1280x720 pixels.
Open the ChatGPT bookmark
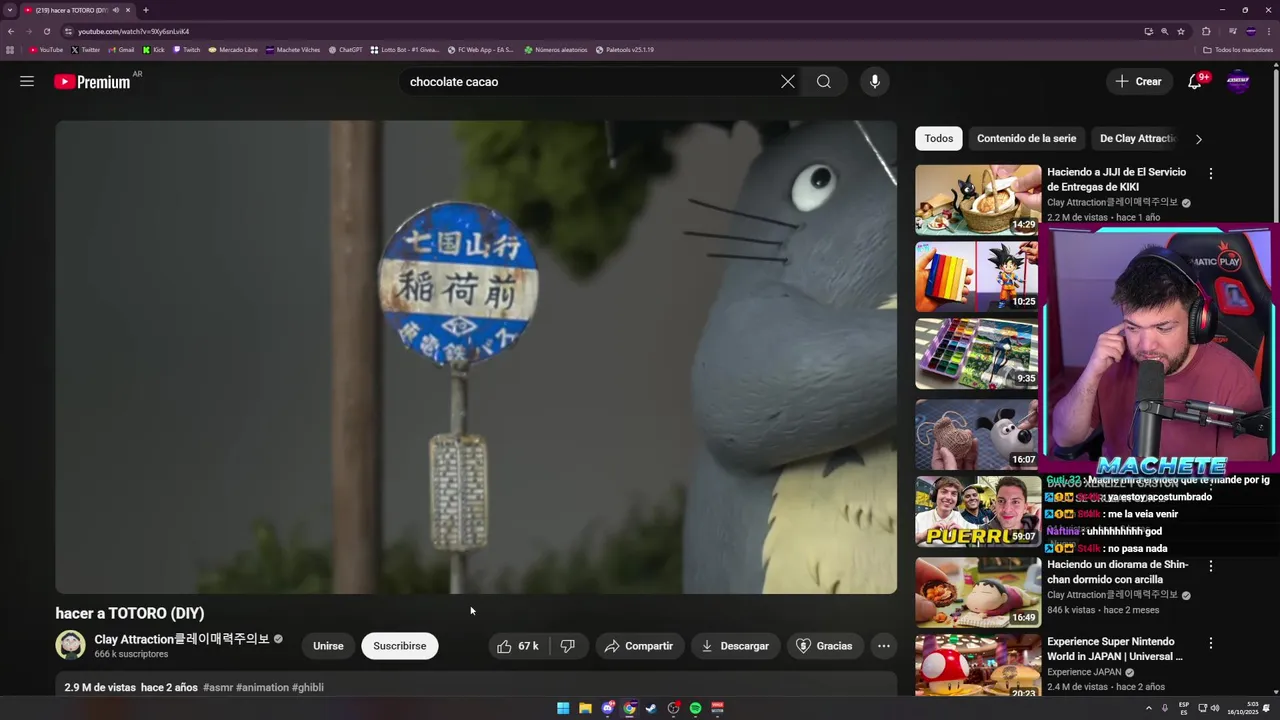346,50
